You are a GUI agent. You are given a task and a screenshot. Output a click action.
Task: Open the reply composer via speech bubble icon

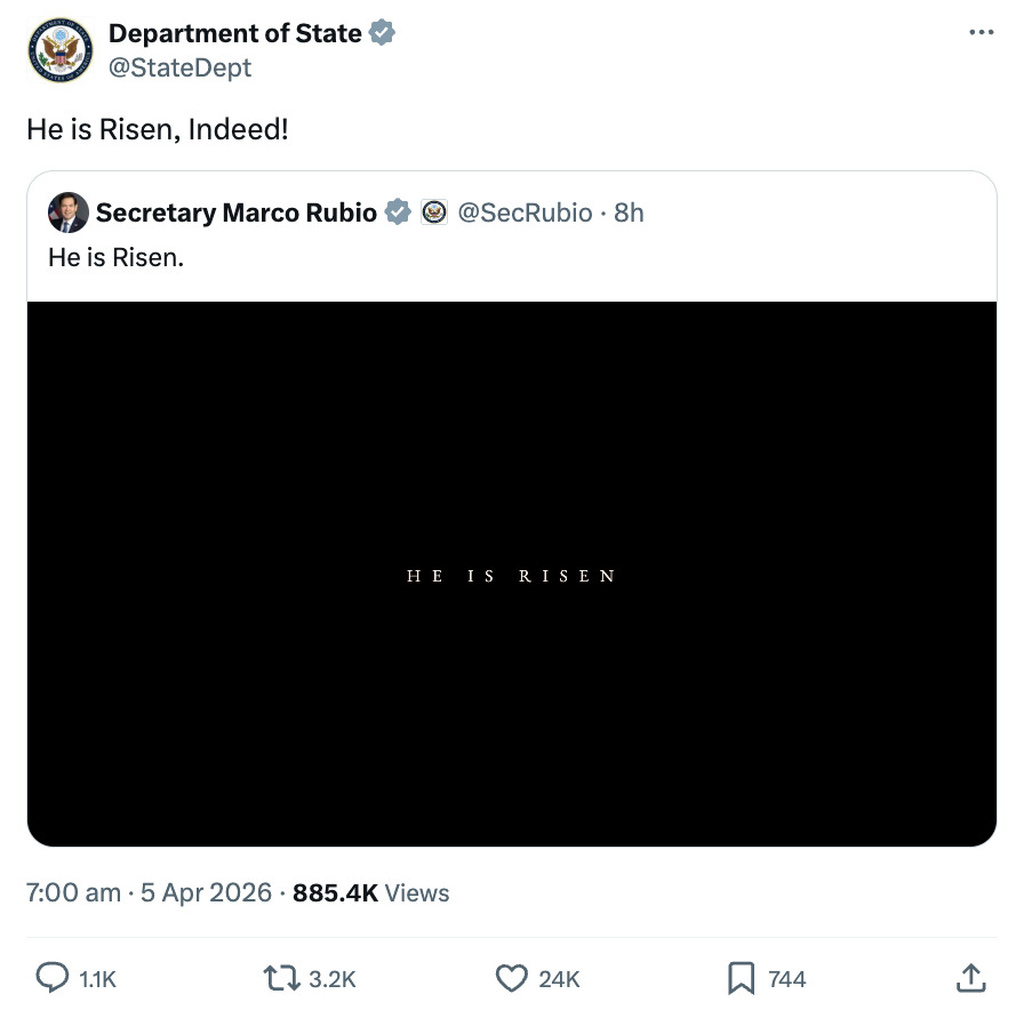point(52,978)
